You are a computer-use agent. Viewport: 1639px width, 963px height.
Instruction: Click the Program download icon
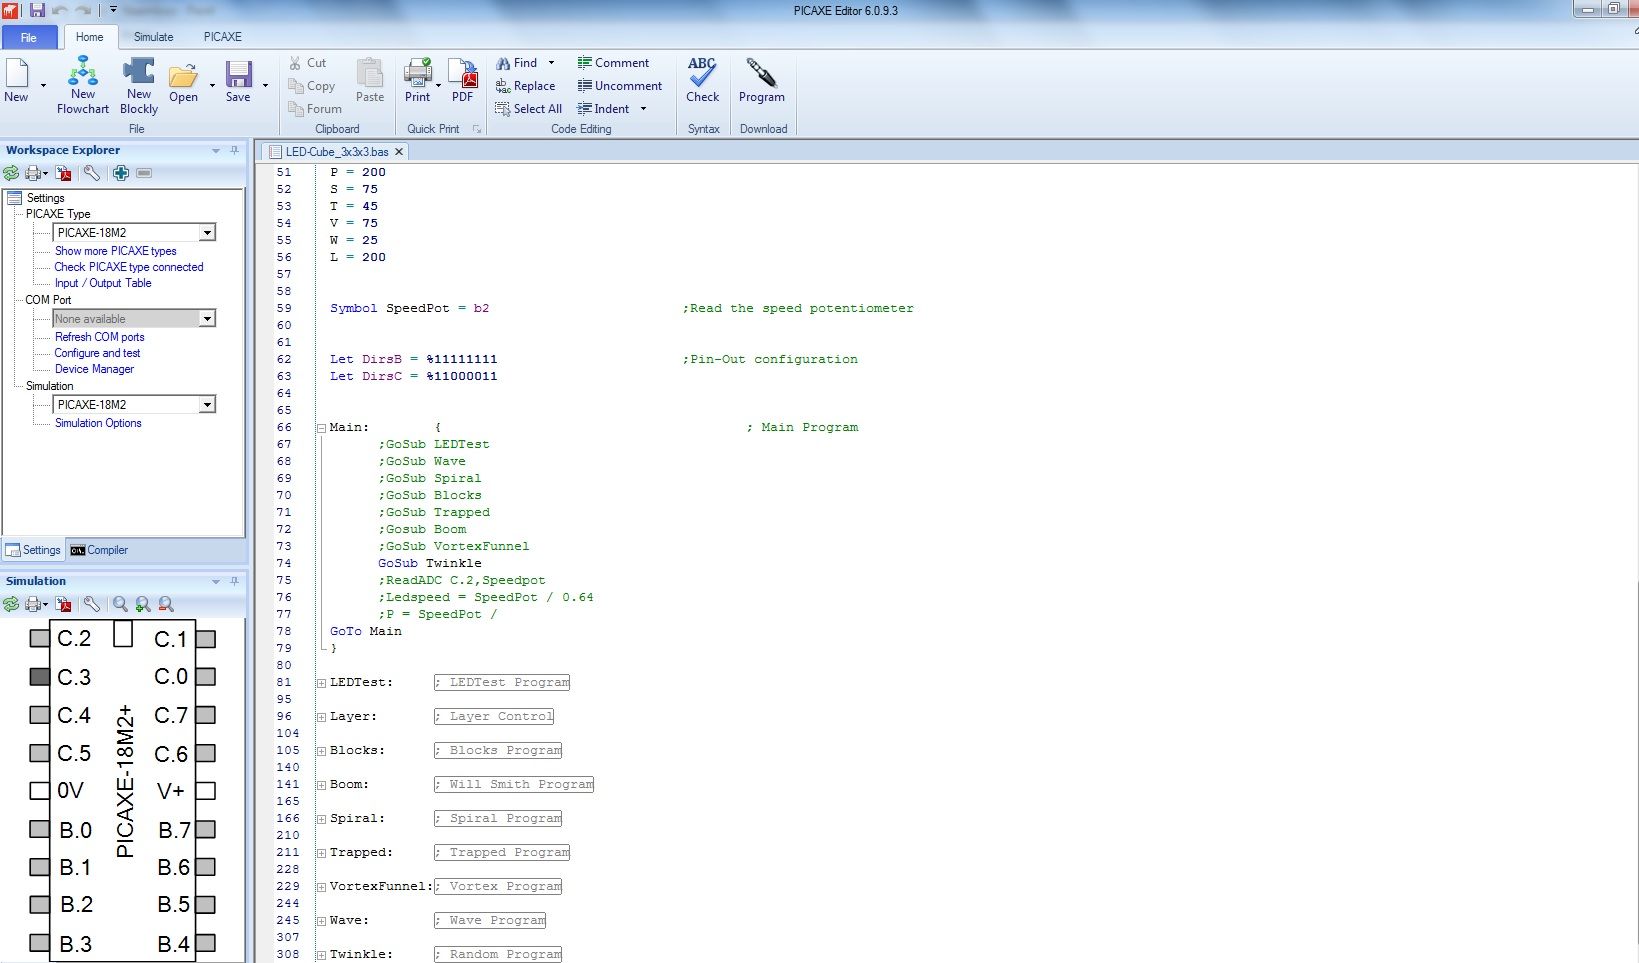tap(761, 74)
